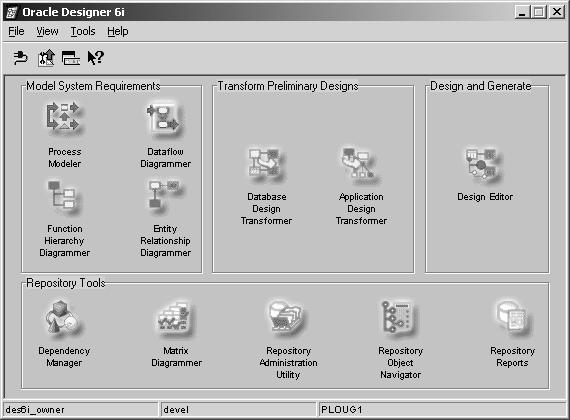Open the Repository Reports icon
The image size is (570, 420).
pos(513,316)
